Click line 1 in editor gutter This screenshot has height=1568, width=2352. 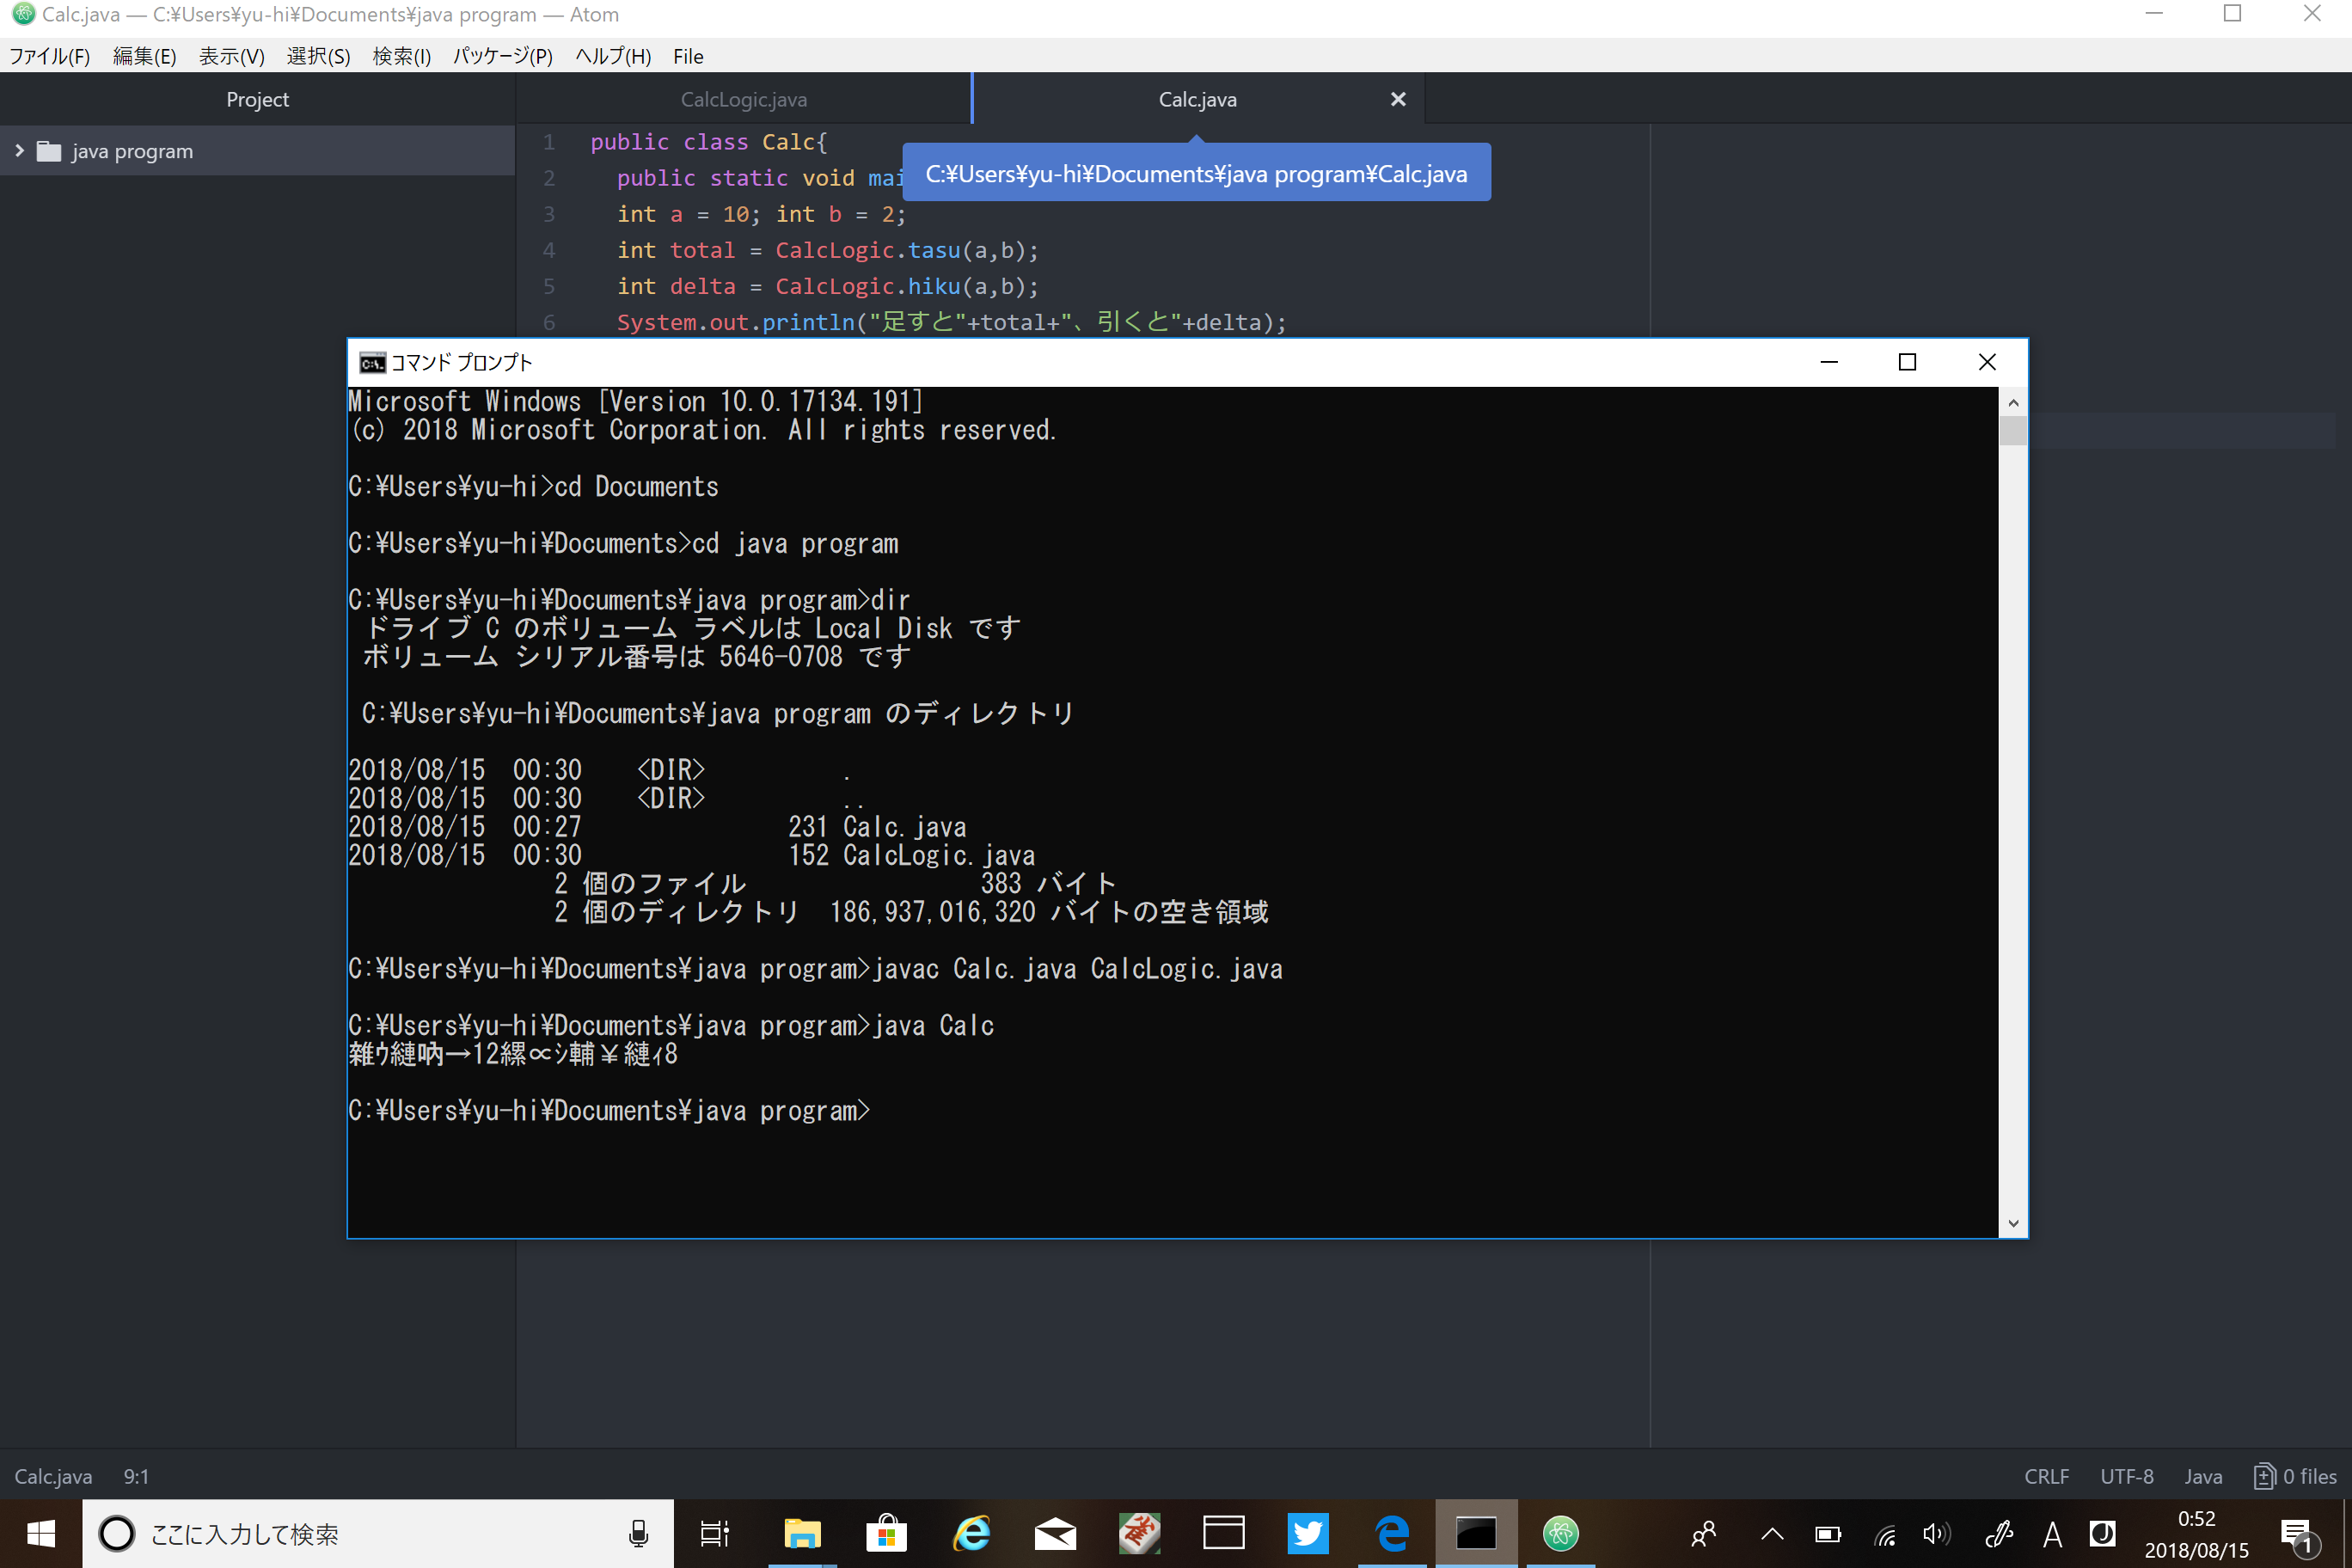pos(549,142)
